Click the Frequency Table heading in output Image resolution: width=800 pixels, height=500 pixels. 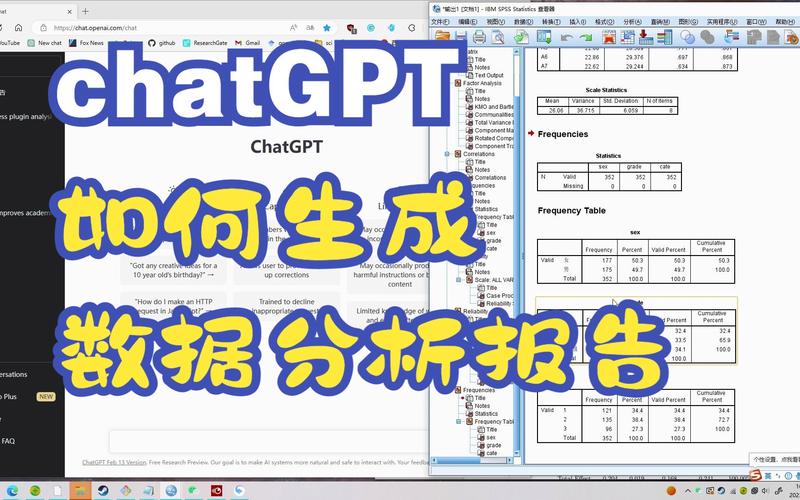571,210
